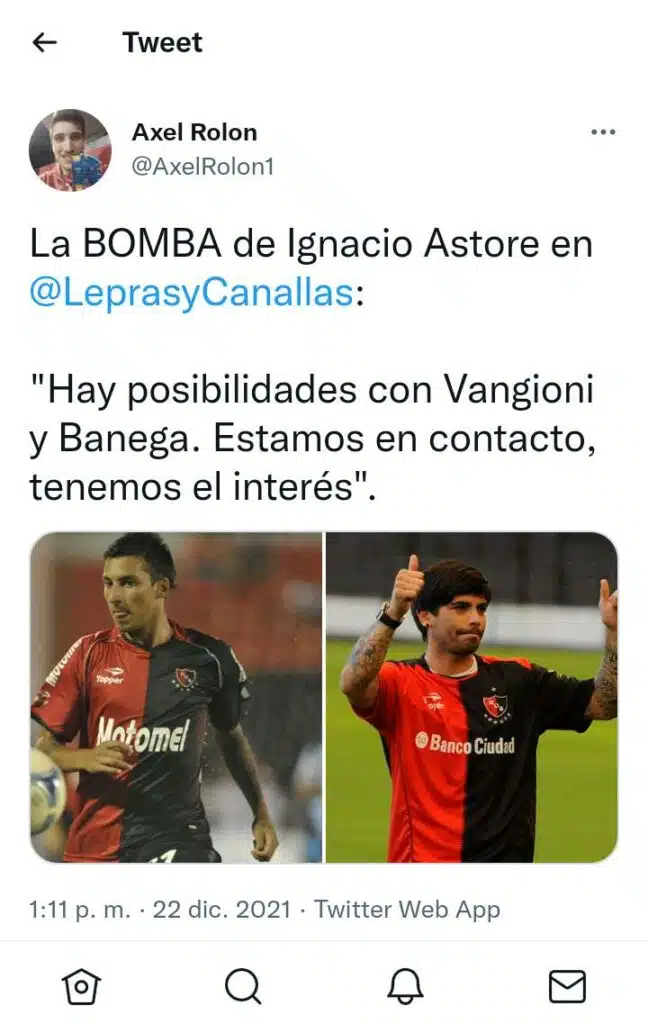This screenshot has width=648, height=1024.
Task: Open the @LeprasyCanallas mention link
Action: (191, 293)
